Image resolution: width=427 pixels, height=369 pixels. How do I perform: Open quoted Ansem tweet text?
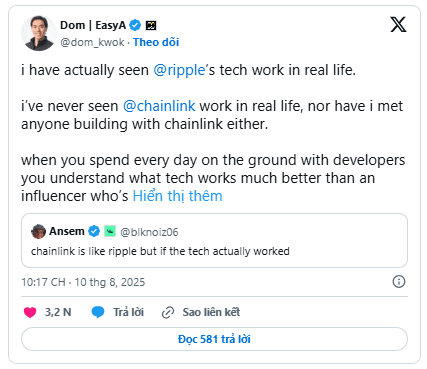coord(160,251)
